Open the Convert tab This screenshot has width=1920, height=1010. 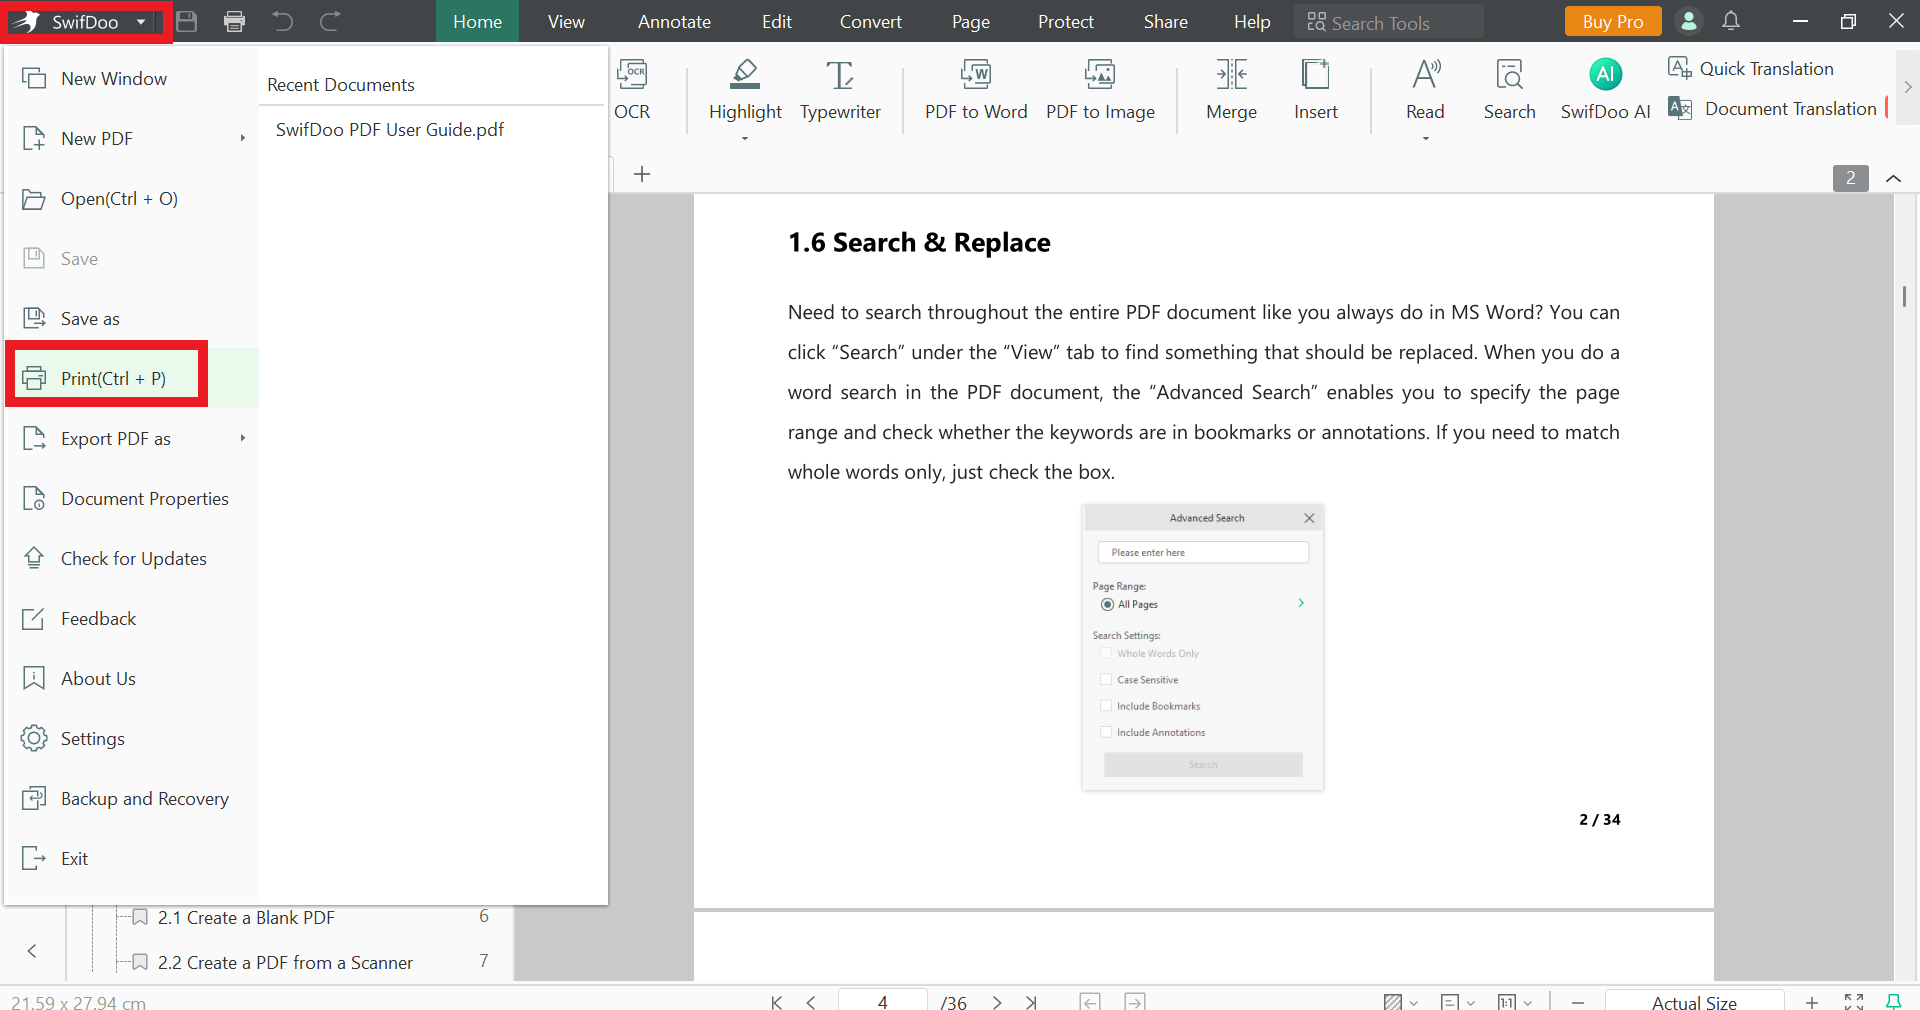tap(870, 21)
